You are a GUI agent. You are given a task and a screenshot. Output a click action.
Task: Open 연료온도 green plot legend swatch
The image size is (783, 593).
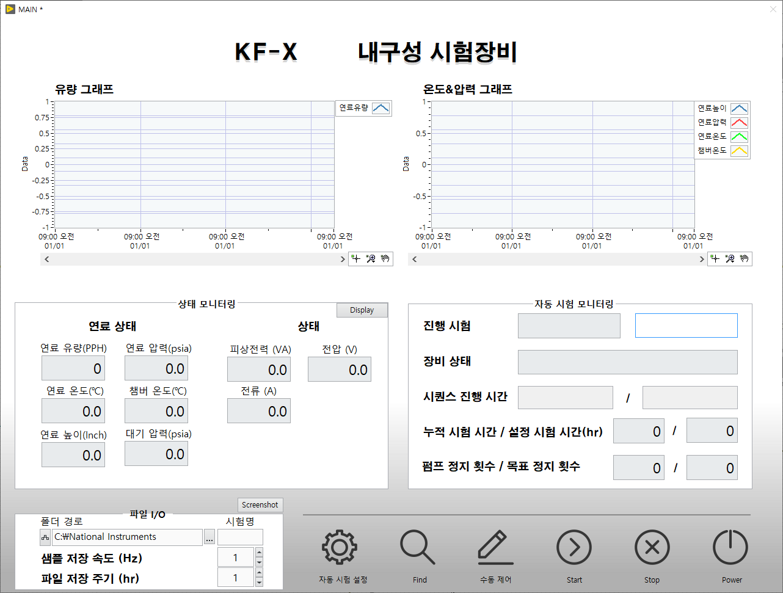739,136
